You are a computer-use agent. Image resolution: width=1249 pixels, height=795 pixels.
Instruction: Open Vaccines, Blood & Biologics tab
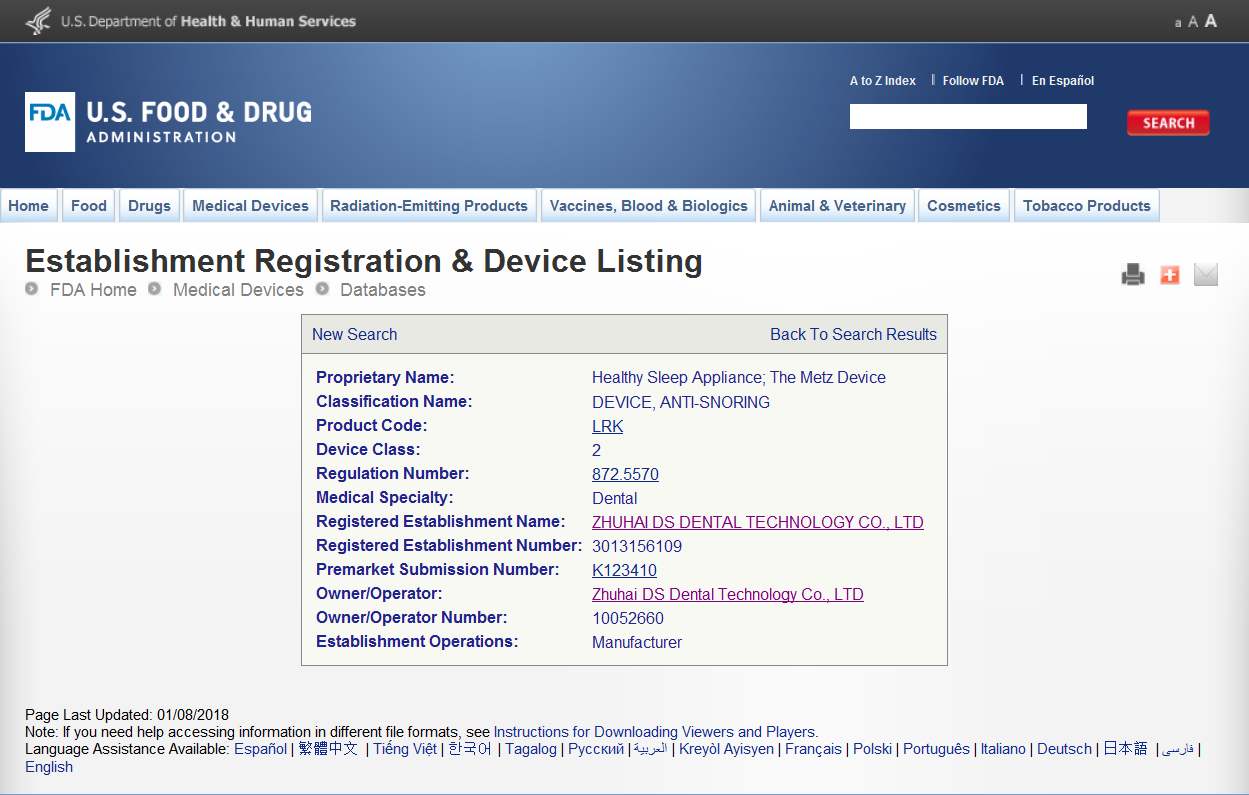point(649,206)
